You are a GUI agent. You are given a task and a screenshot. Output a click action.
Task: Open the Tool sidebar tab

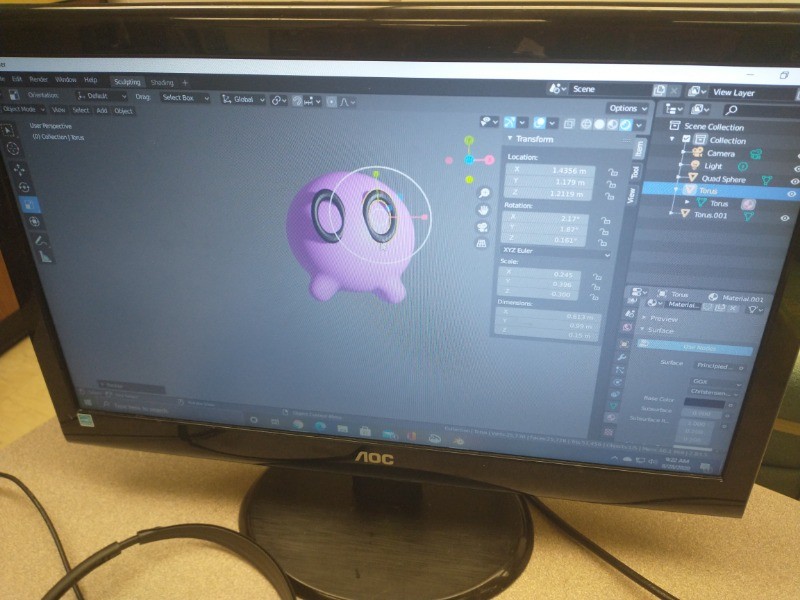point(635,172)
